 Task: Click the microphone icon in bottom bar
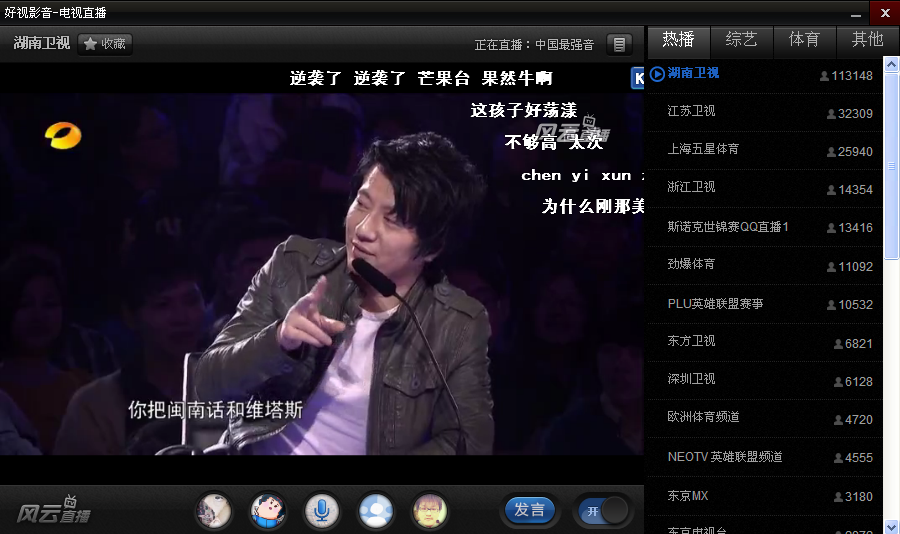[321, 511]
